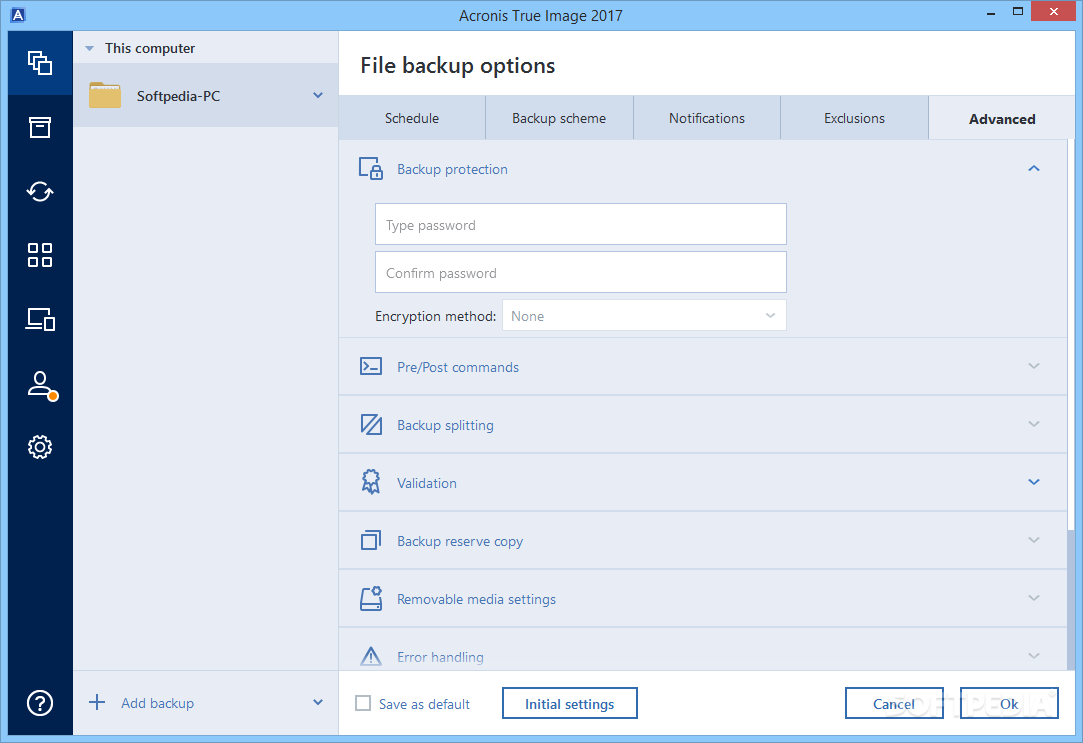Switch to the Backup scheme tab
Viewport: 1083px width, 743px height.
point(559,118)
